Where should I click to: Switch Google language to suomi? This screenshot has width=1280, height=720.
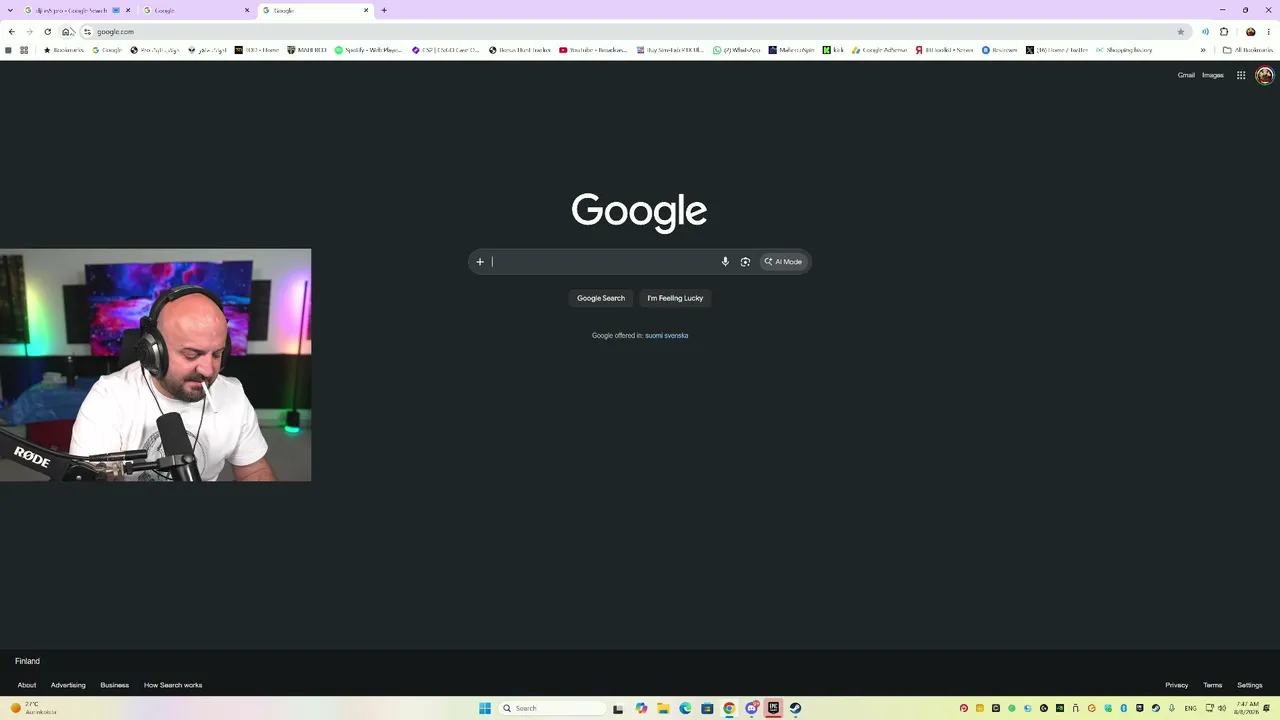(x=654, y=336)
